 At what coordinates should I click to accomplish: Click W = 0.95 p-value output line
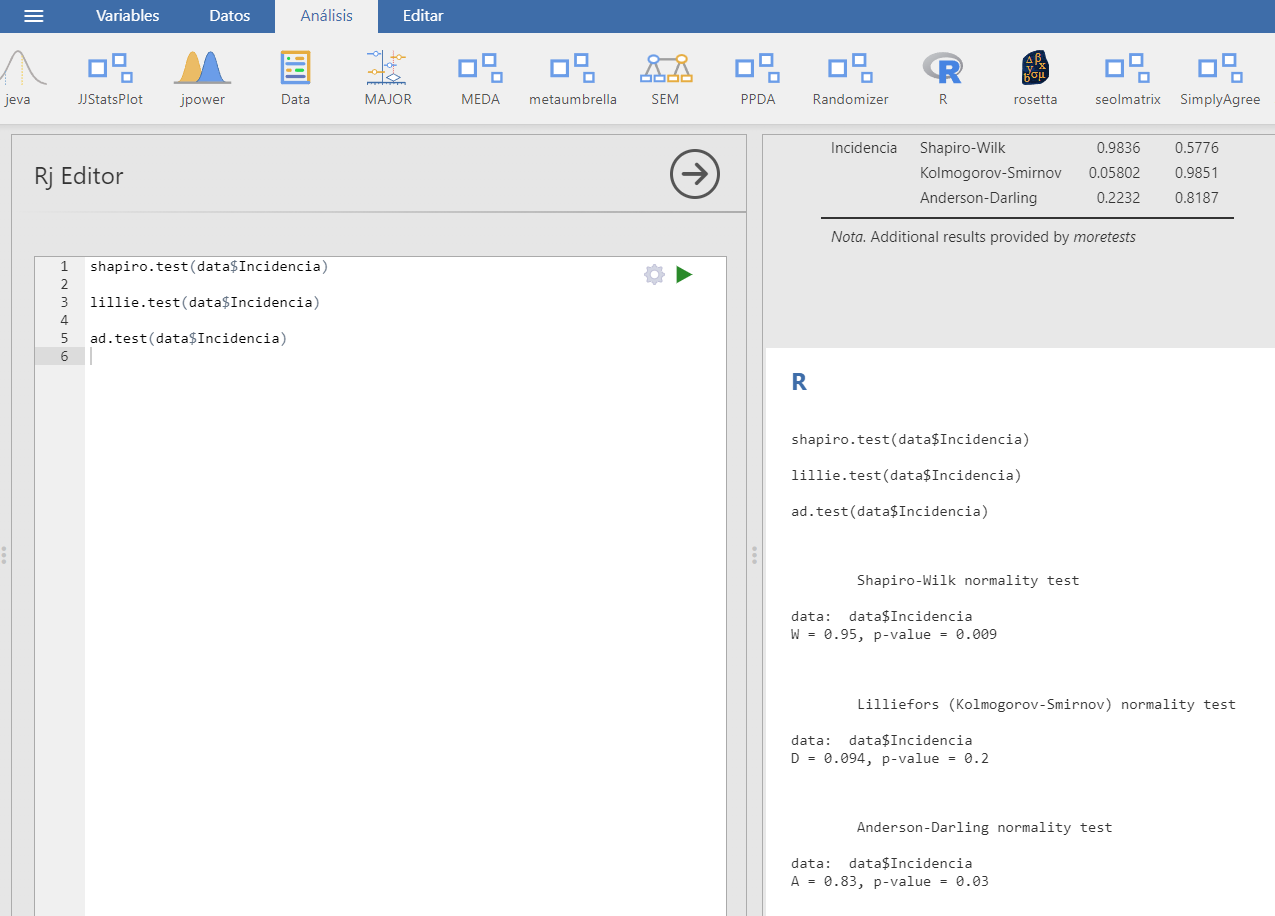[x=894, y=634]
